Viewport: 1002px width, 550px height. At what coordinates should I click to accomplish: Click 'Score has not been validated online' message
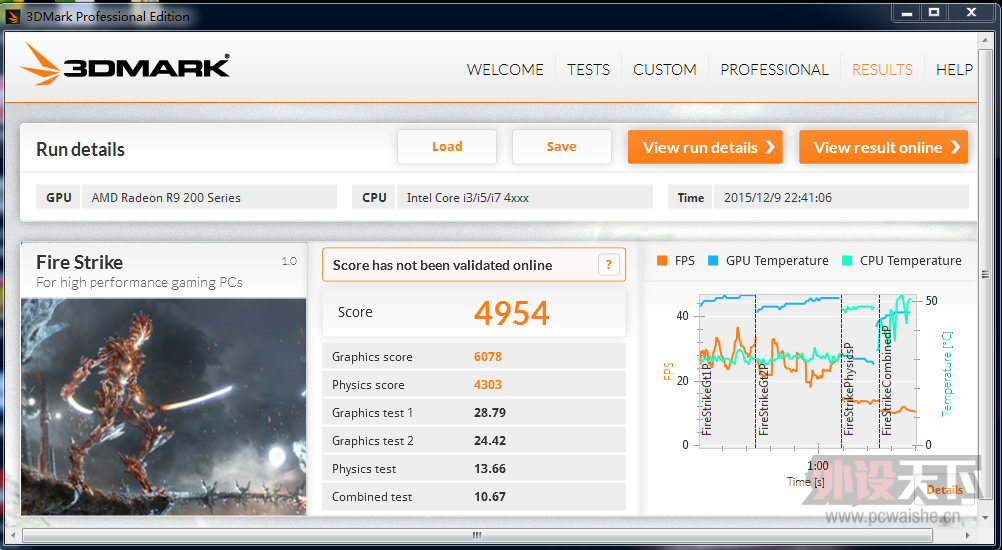(442, 265)
